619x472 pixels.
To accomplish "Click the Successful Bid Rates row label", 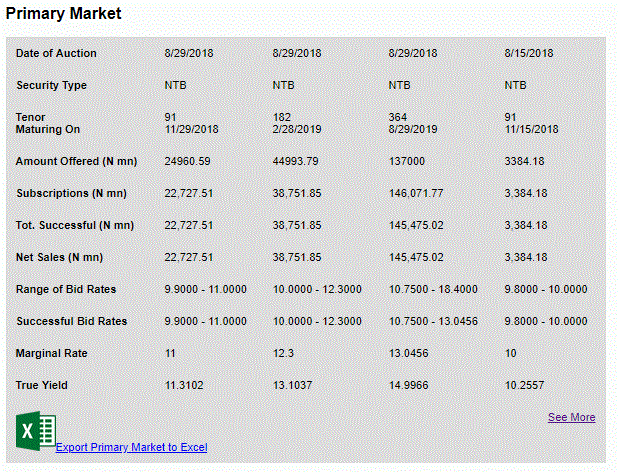I will (x=71, y=321).
